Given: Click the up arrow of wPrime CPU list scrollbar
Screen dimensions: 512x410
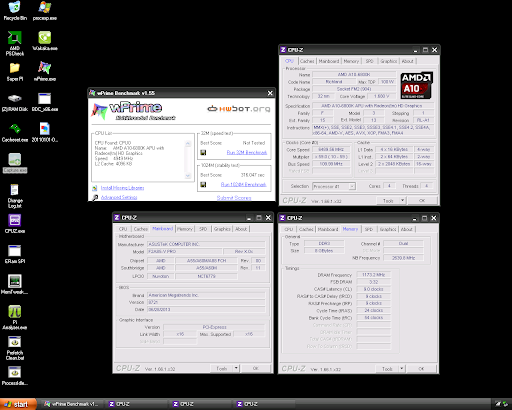Looking at the screenshot, I should coord(188,144).
